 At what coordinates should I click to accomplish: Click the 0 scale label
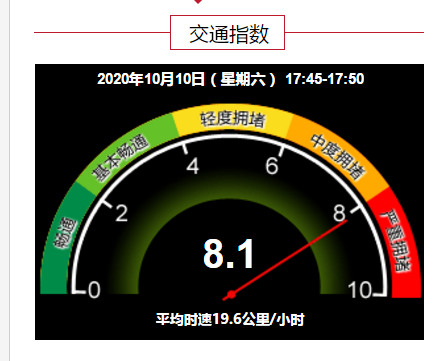pos(94,290)
